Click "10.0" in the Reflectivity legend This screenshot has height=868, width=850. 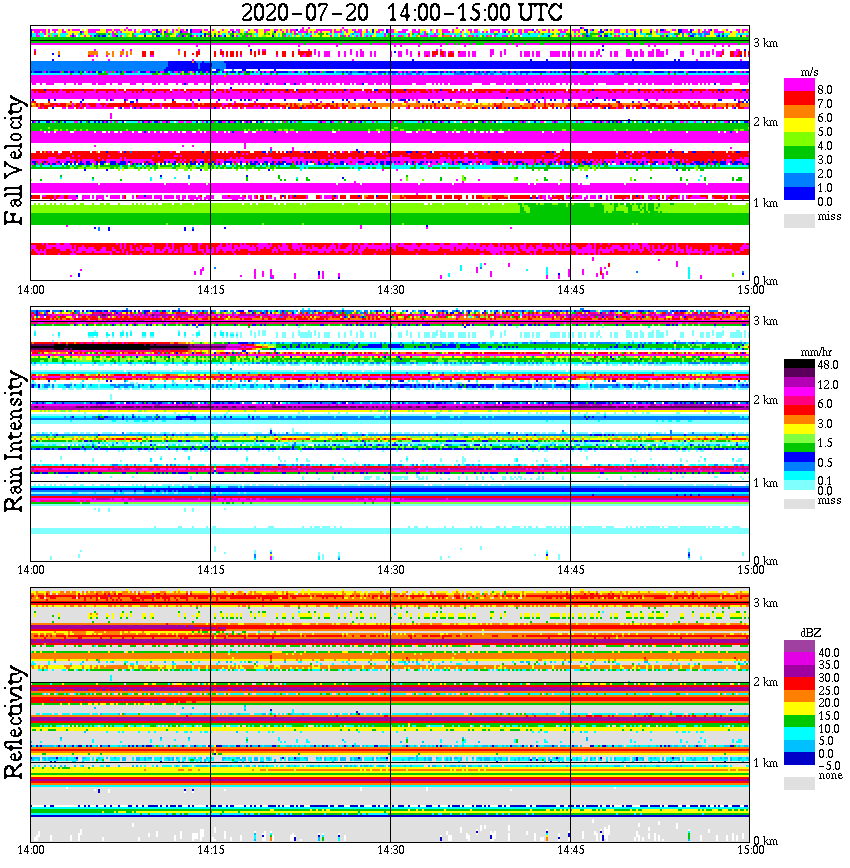(x=829, y=728)
